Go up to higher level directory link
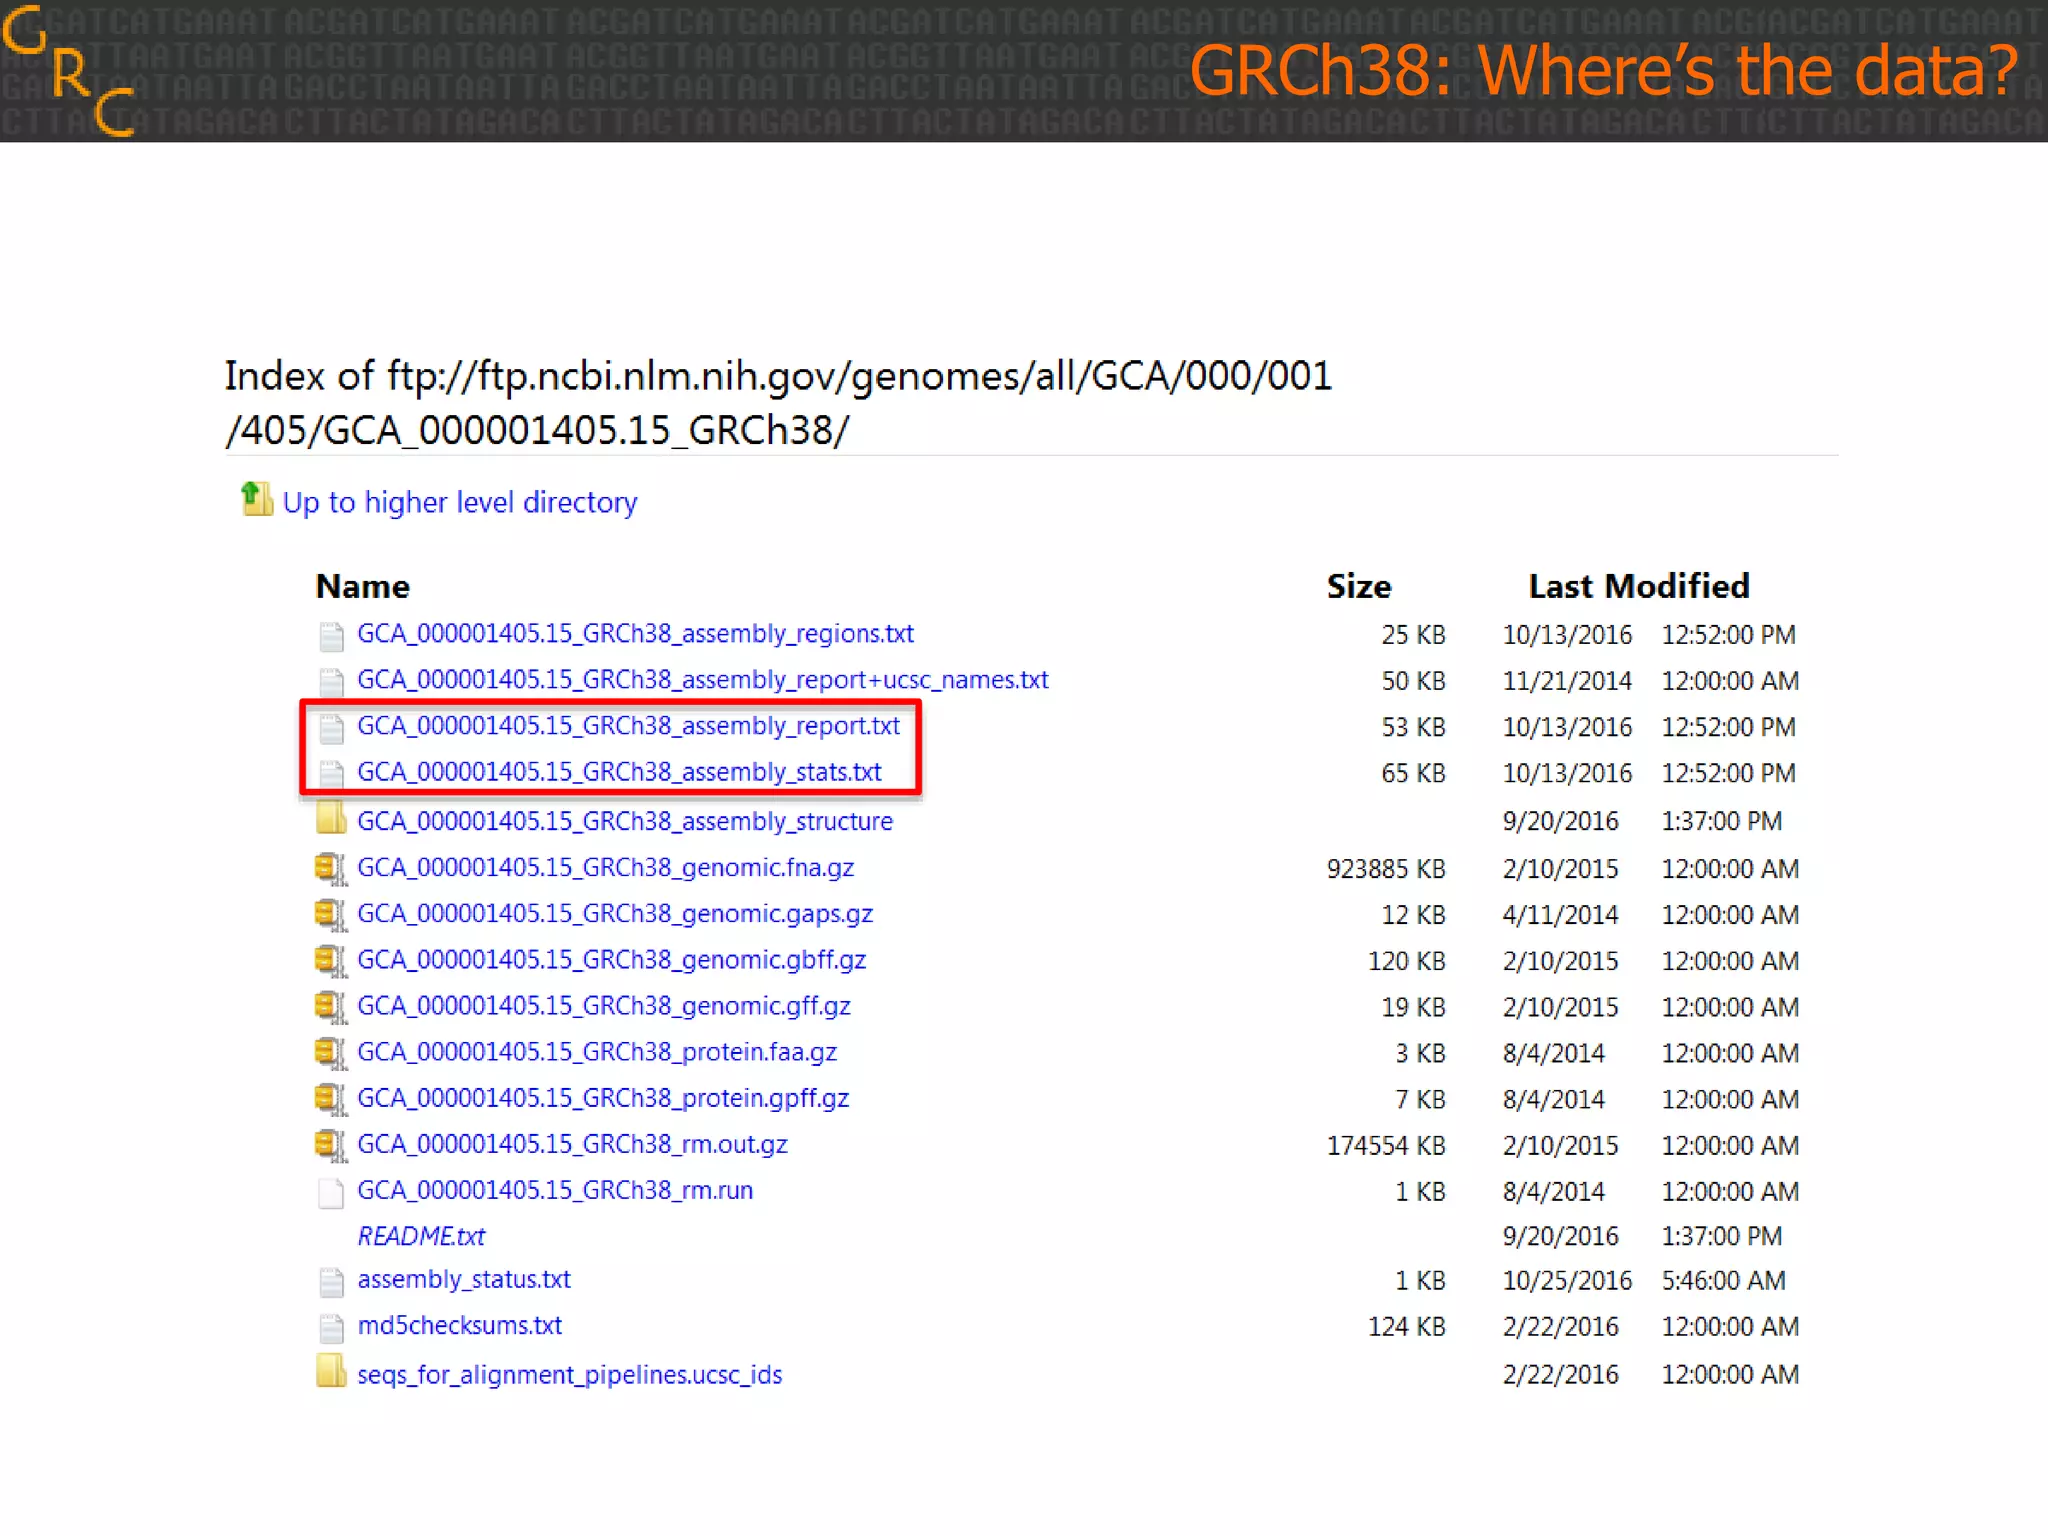Viewport: 2048px width, 1536px height. pyautogui.click(x=459, y=502)
